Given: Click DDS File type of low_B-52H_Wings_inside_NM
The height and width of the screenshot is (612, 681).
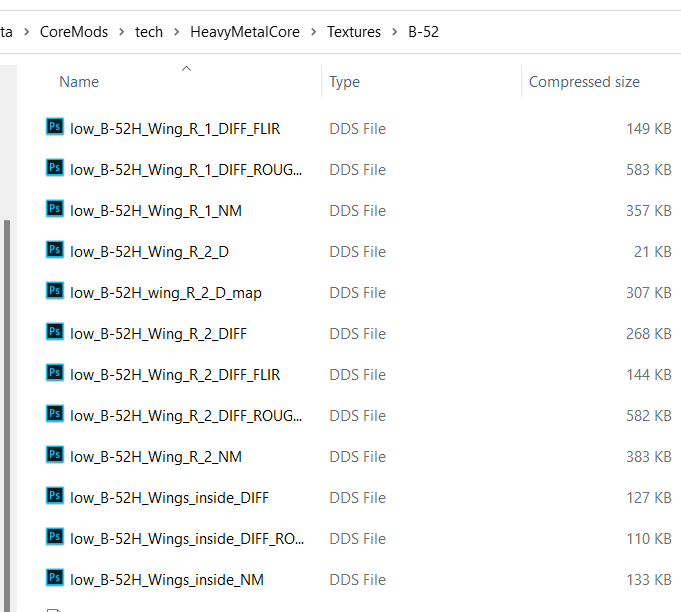Looking at the screenshot, I should click(357, 580).
